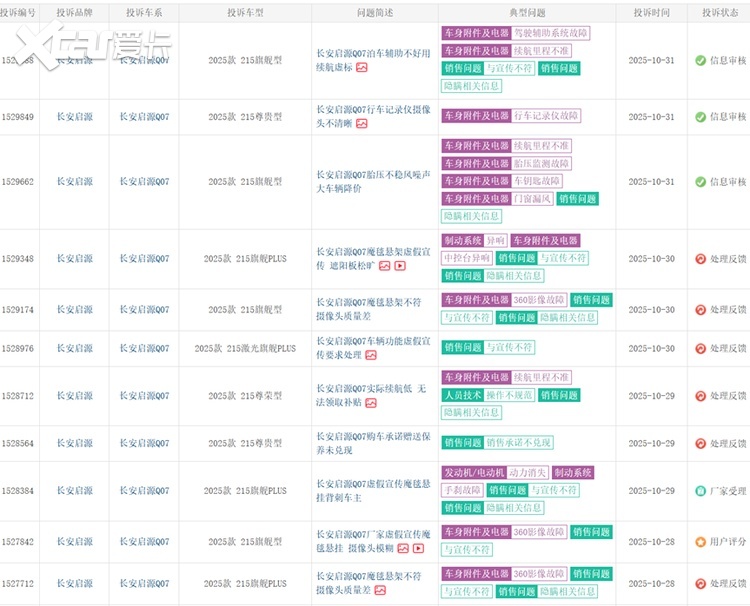Open image icon for 实际续航低 无法领取补贴

point(371,403)
